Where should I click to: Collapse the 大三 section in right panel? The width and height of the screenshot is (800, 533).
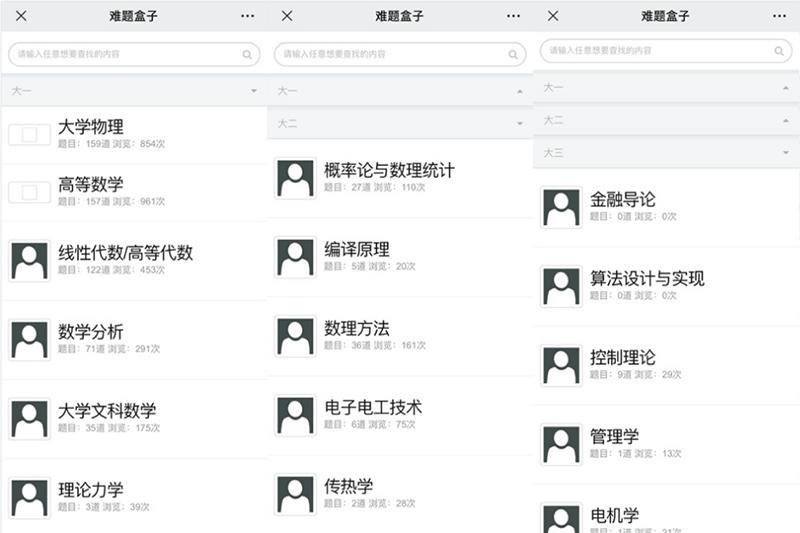[666, 153]
